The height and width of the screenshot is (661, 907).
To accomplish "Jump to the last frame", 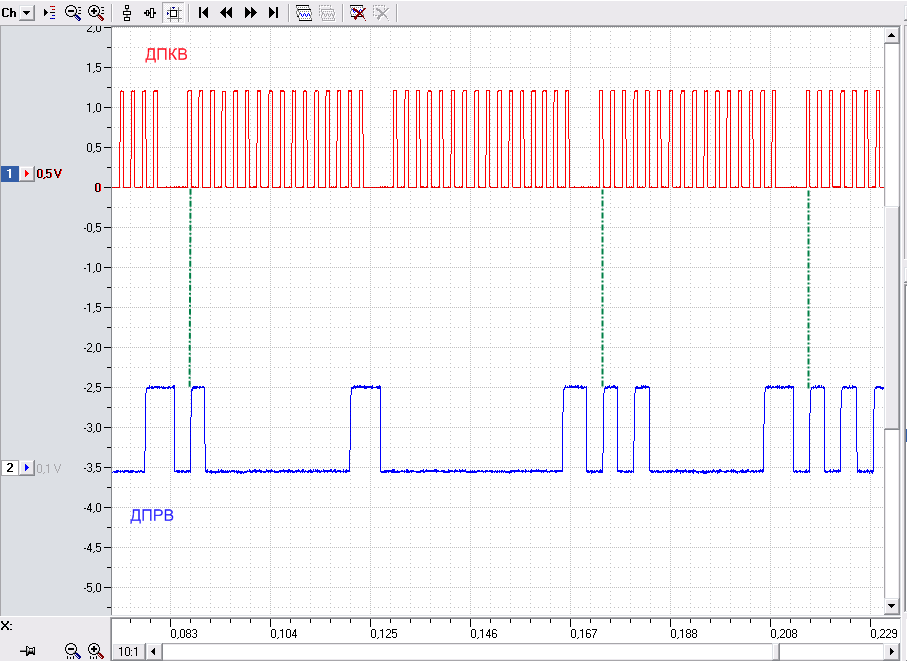I will [273, 13].
